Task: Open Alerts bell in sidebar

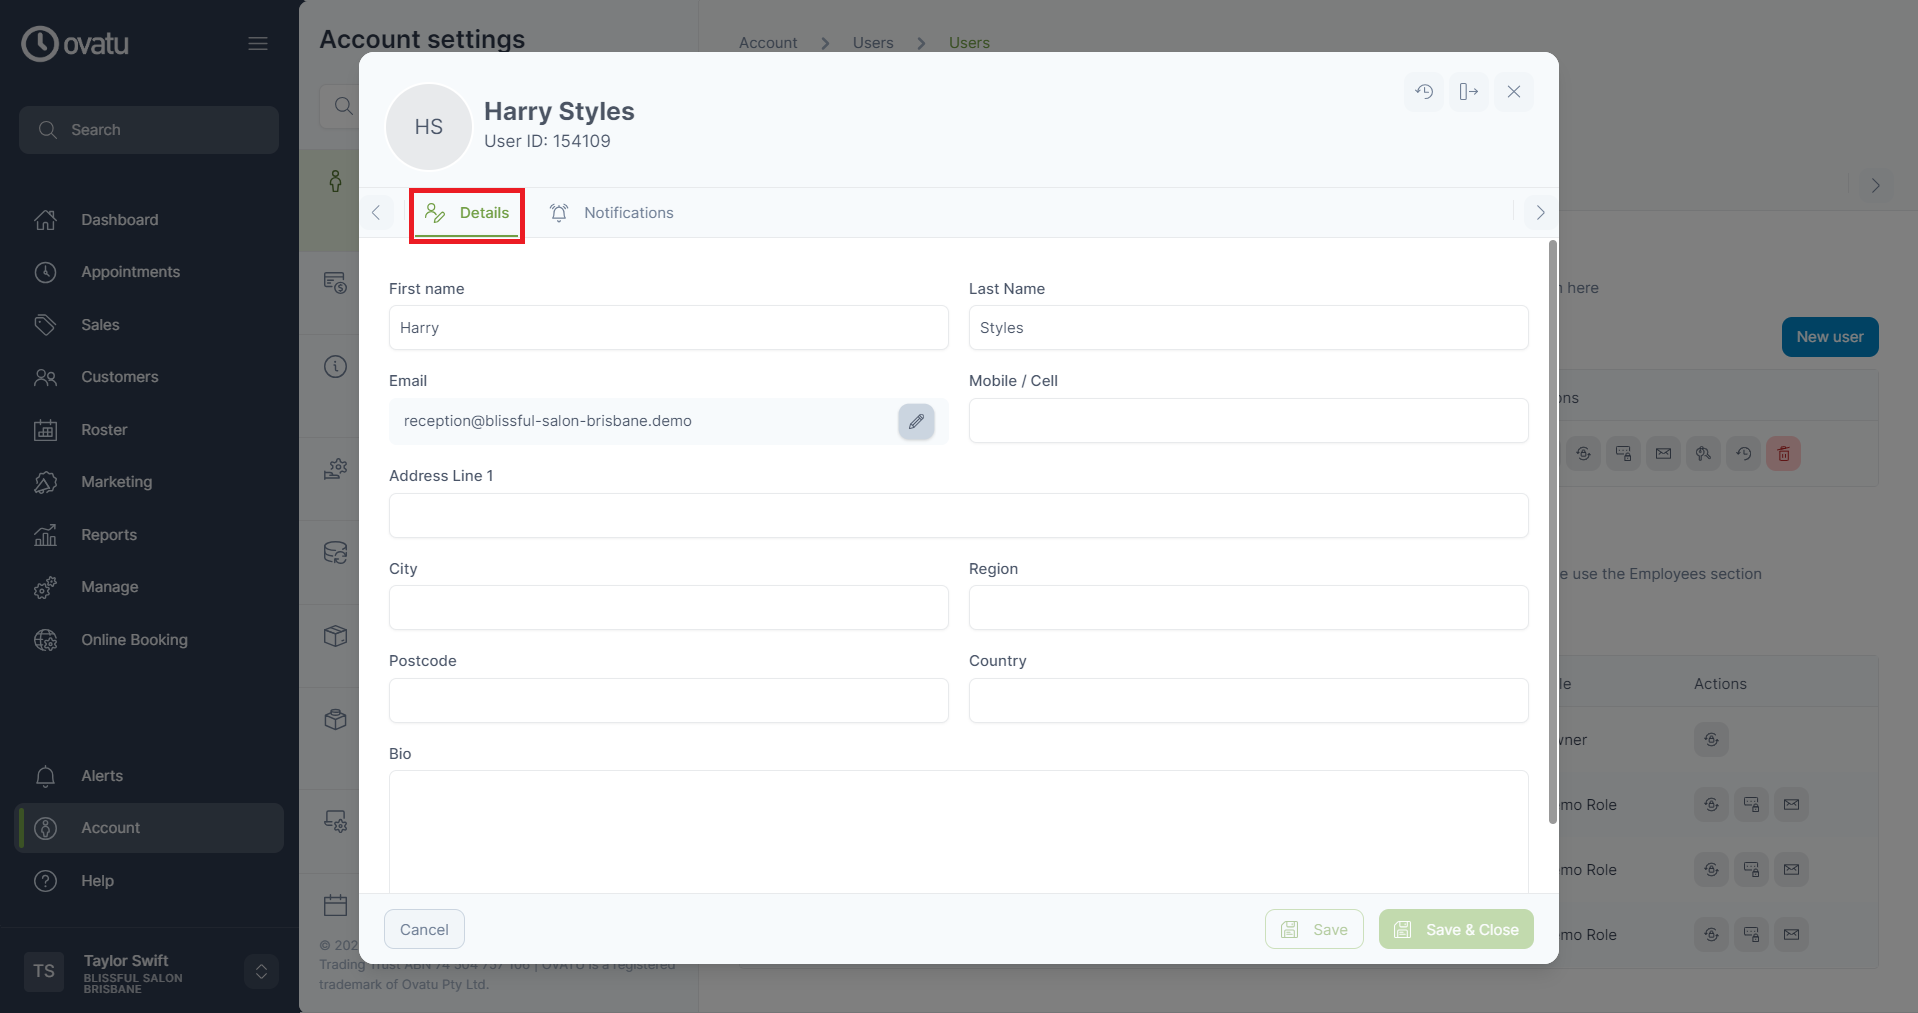Action: [x=101, y=776]
